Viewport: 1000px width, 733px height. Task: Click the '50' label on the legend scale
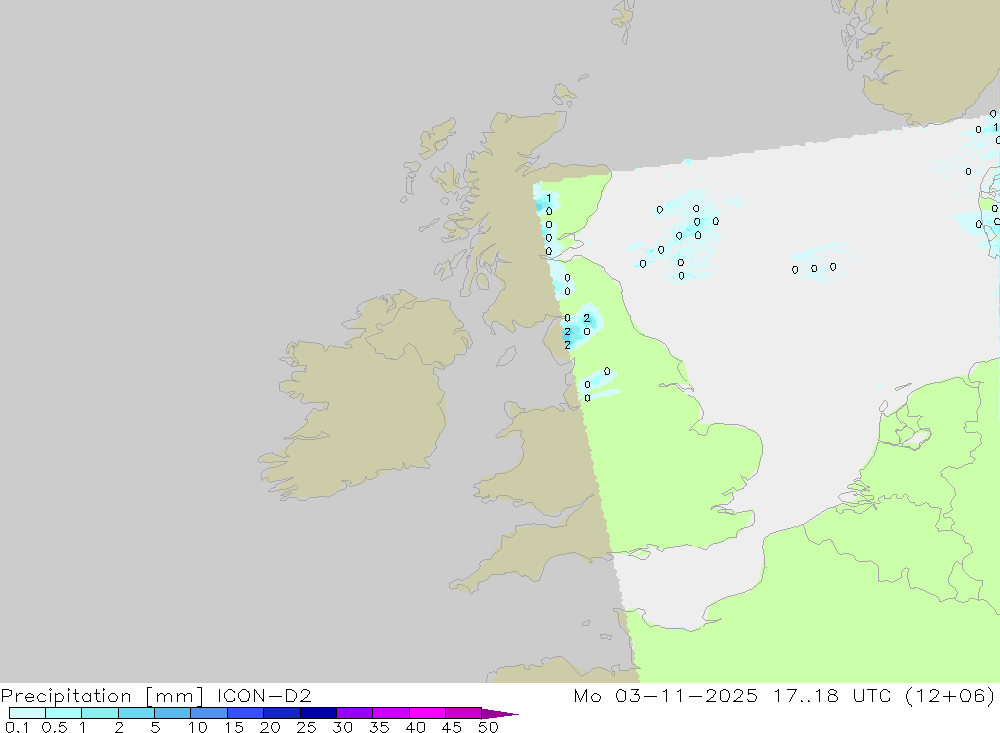click(487, 727)
